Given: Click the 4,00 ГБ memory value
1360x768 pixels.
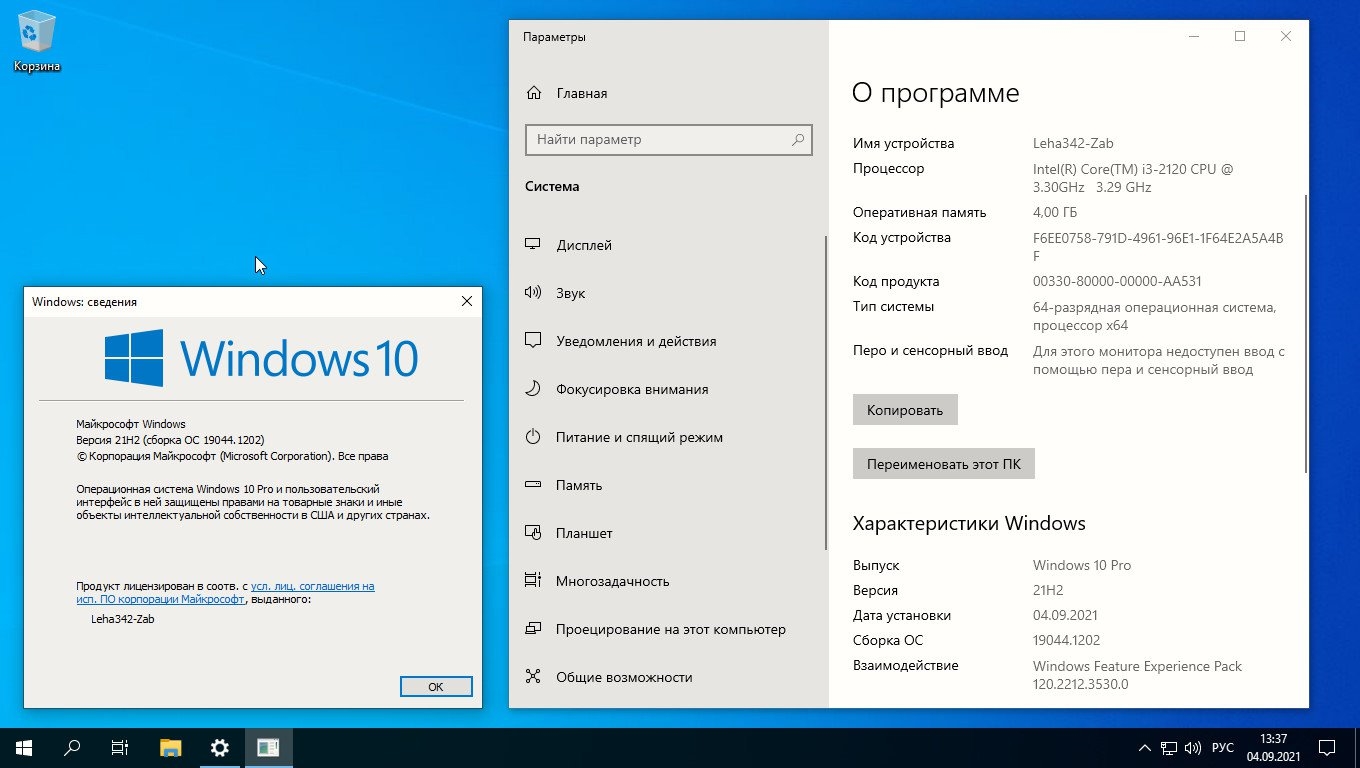Looking at the screenshot, I should point(1055,212).
